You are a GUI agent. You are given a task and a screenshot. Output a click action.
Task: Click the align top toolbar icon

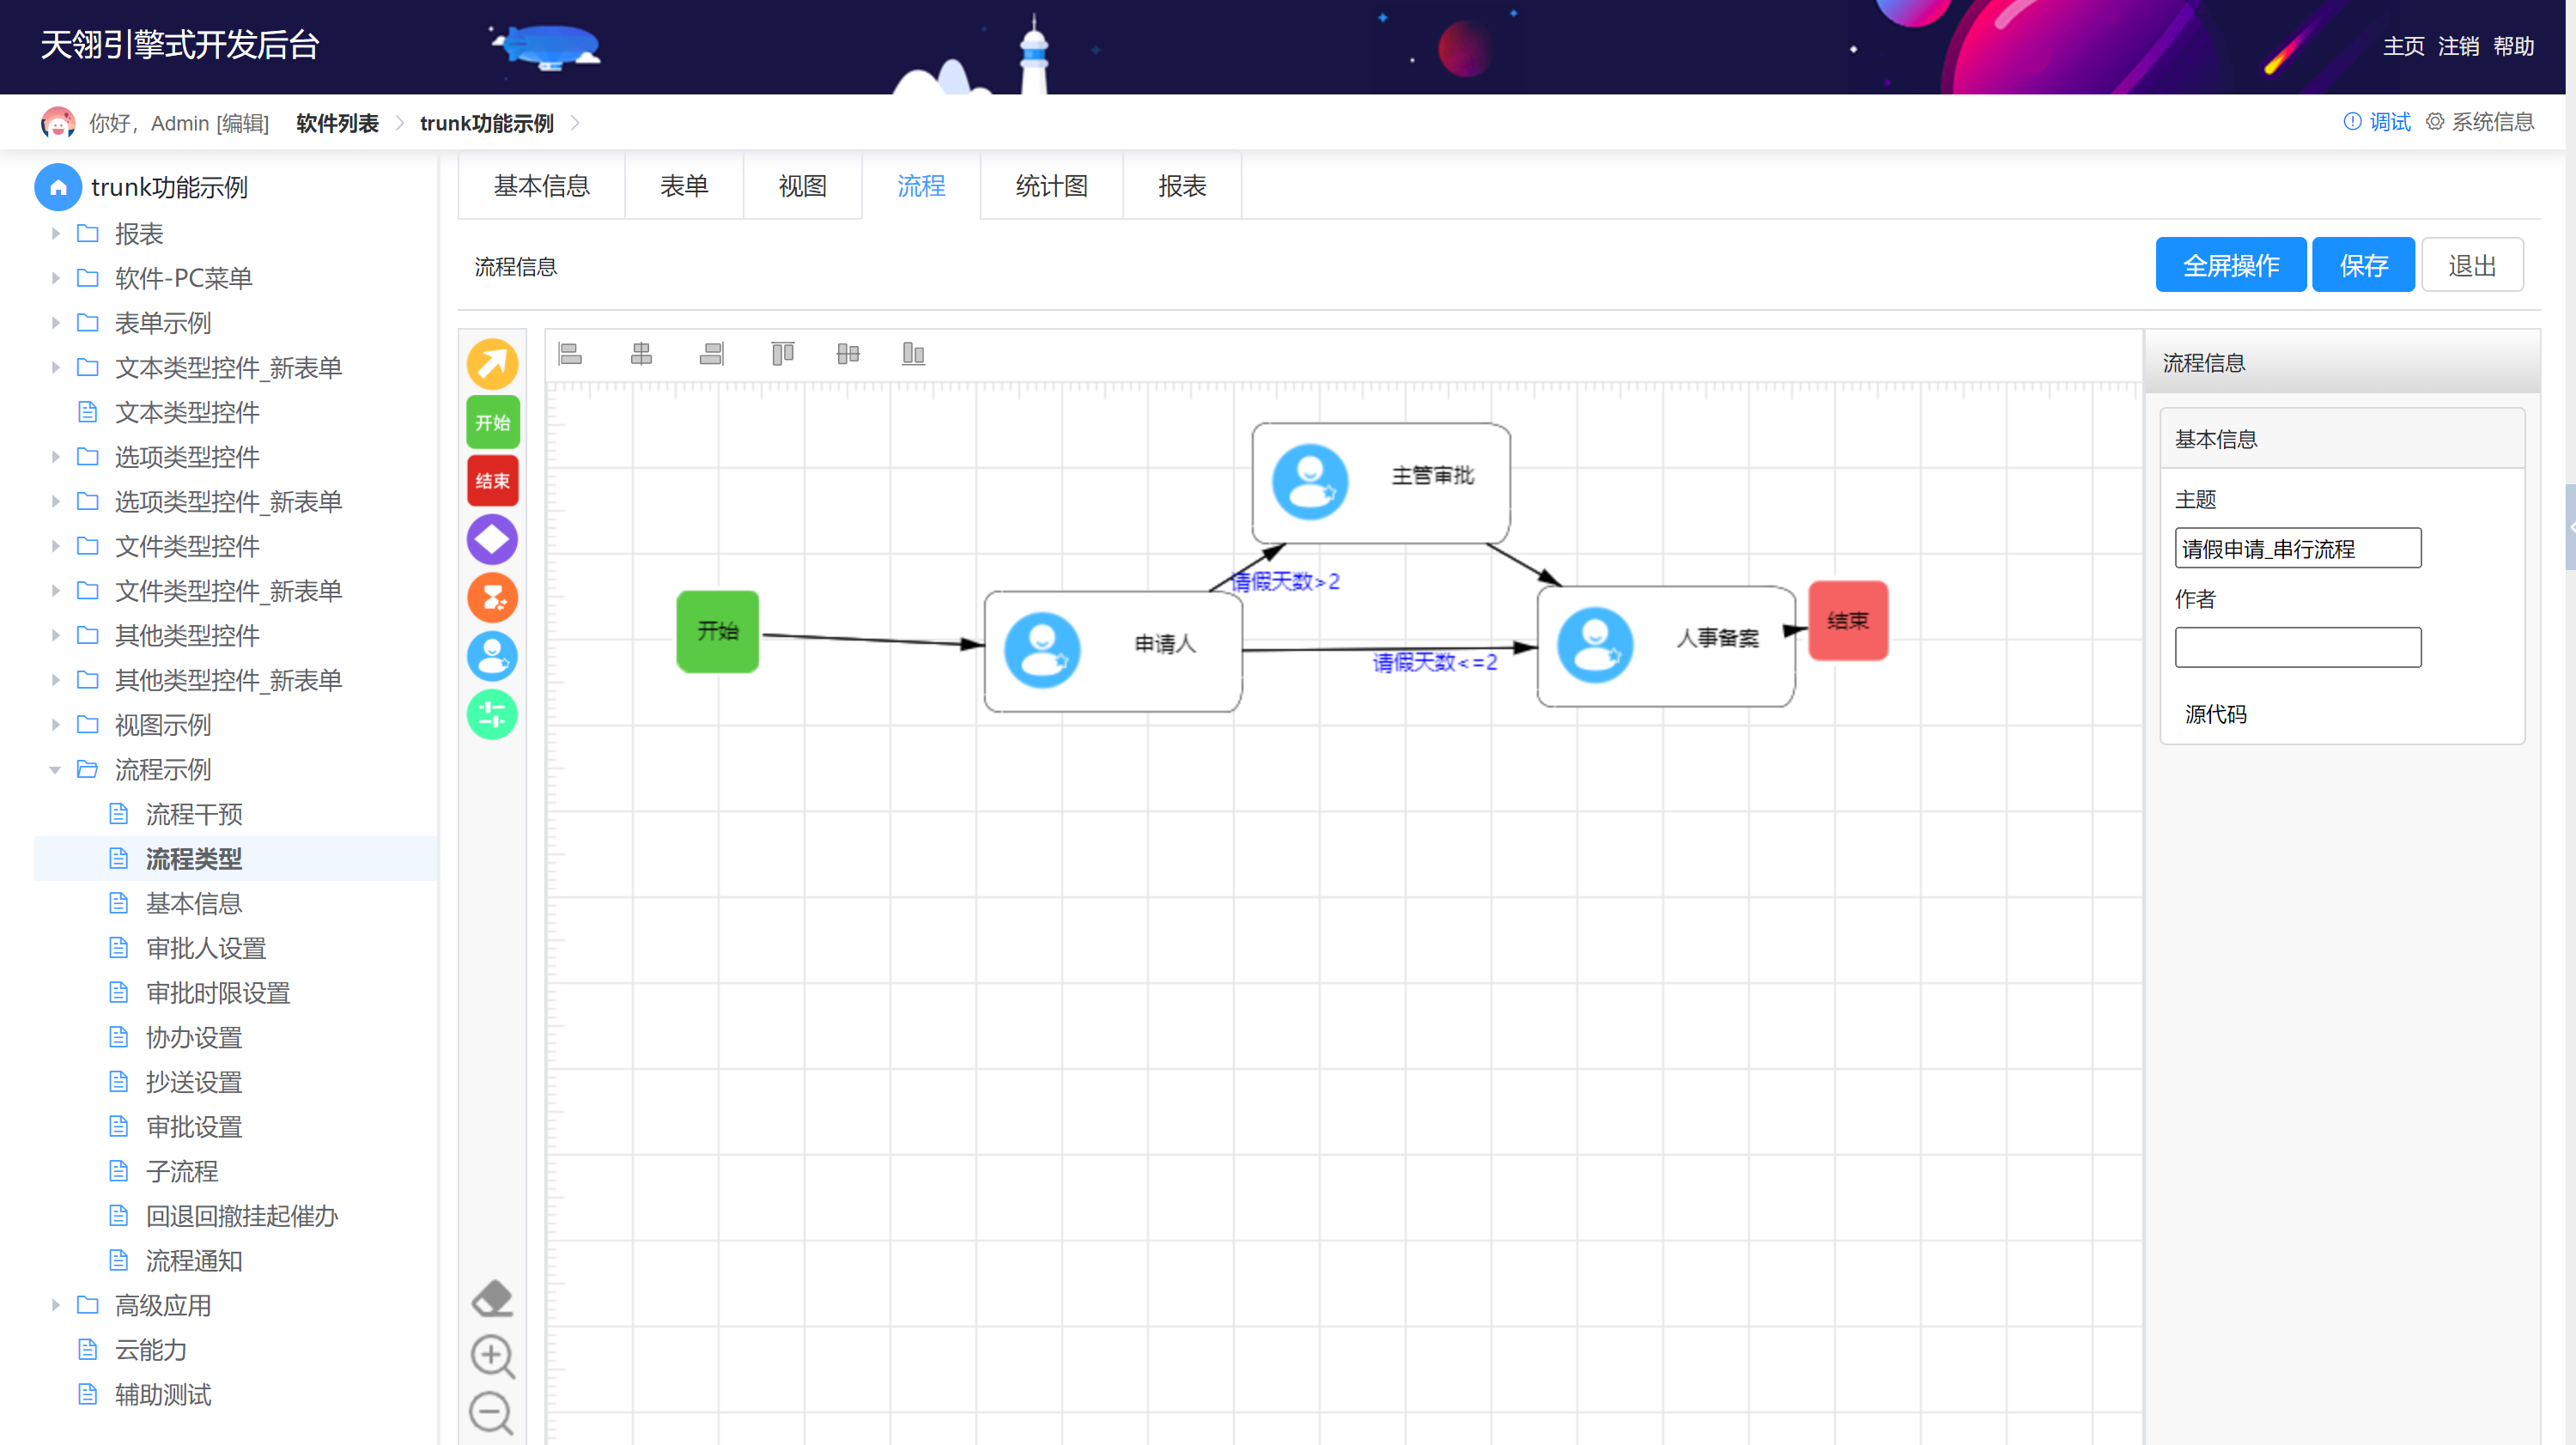coord(782,353)
